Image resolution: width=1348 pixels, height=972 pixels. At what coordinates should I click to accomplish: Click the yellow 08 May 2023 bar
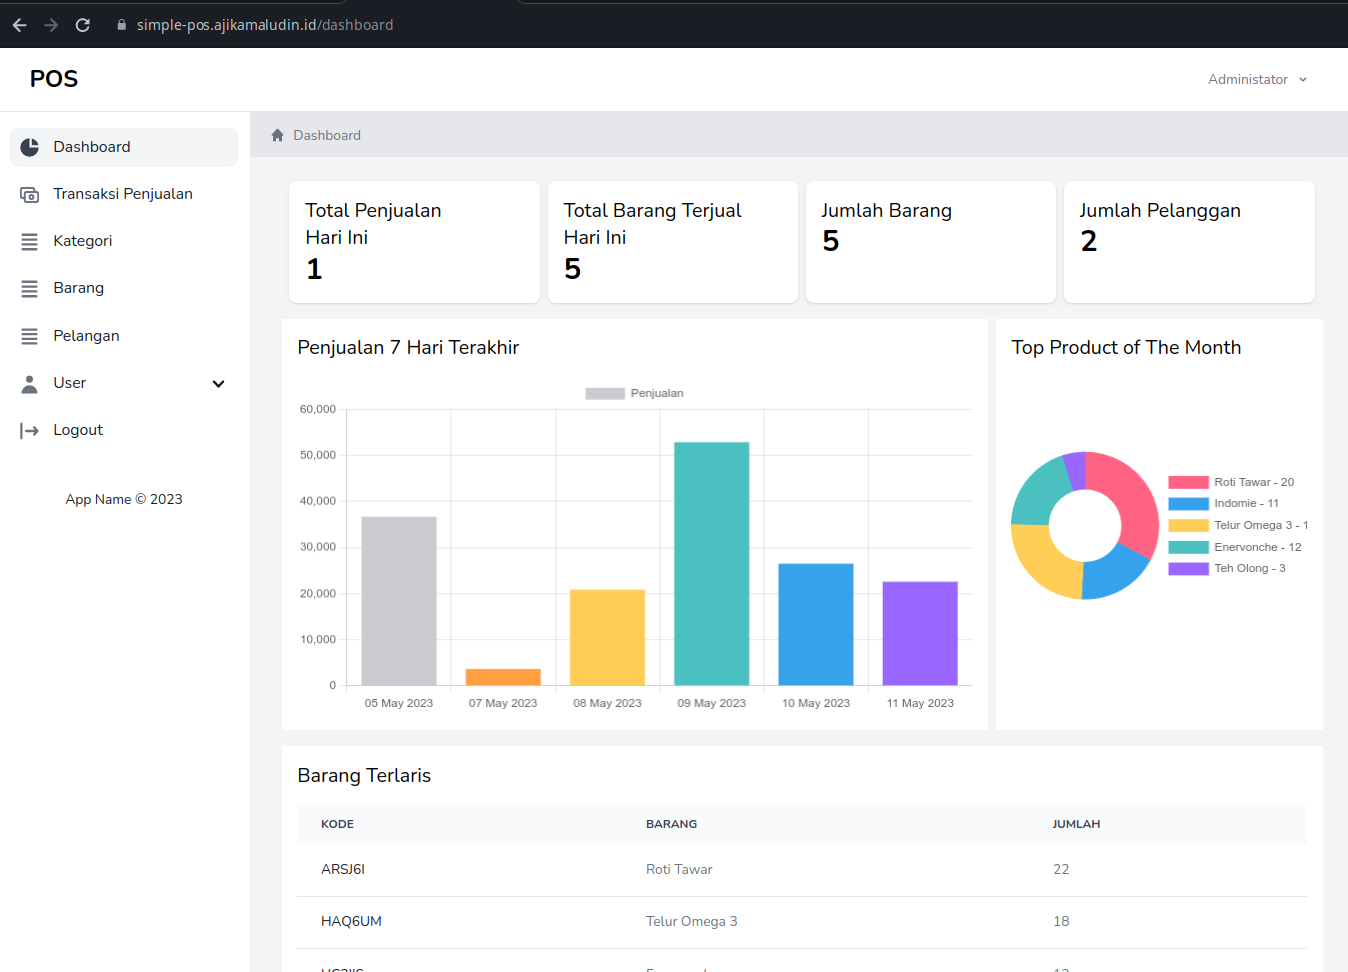pos(607,638)
